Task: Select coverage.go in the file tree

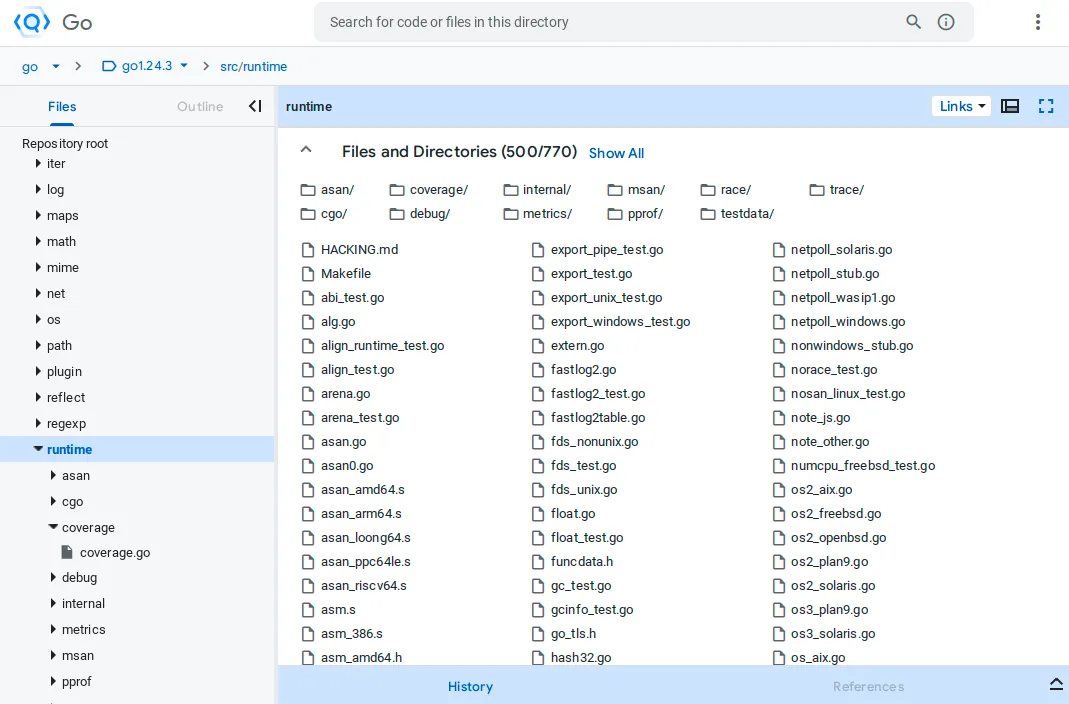Action: click(115, 553)
